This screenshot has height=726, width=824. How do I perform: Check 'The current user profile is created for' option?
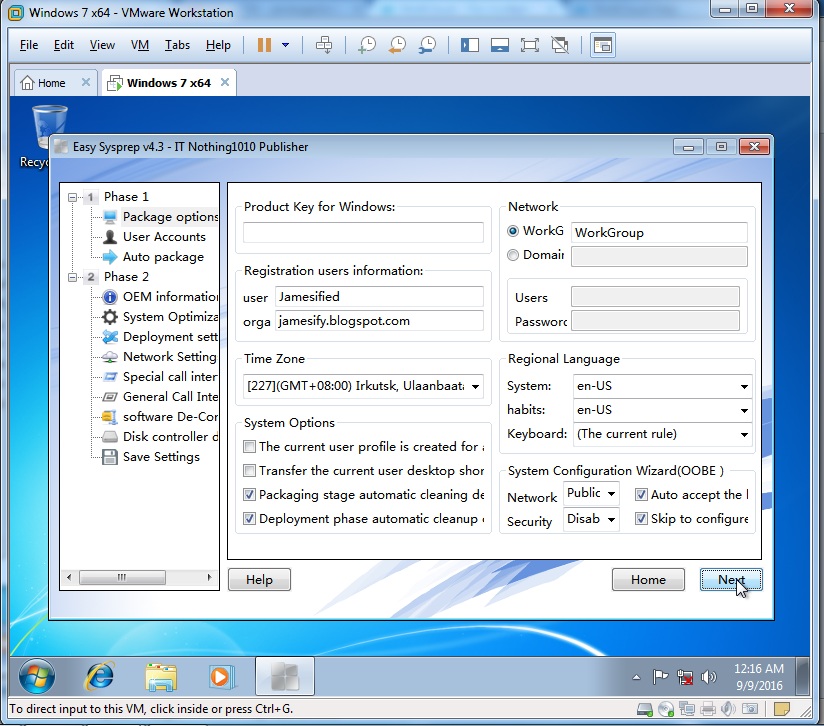(250, 447)
